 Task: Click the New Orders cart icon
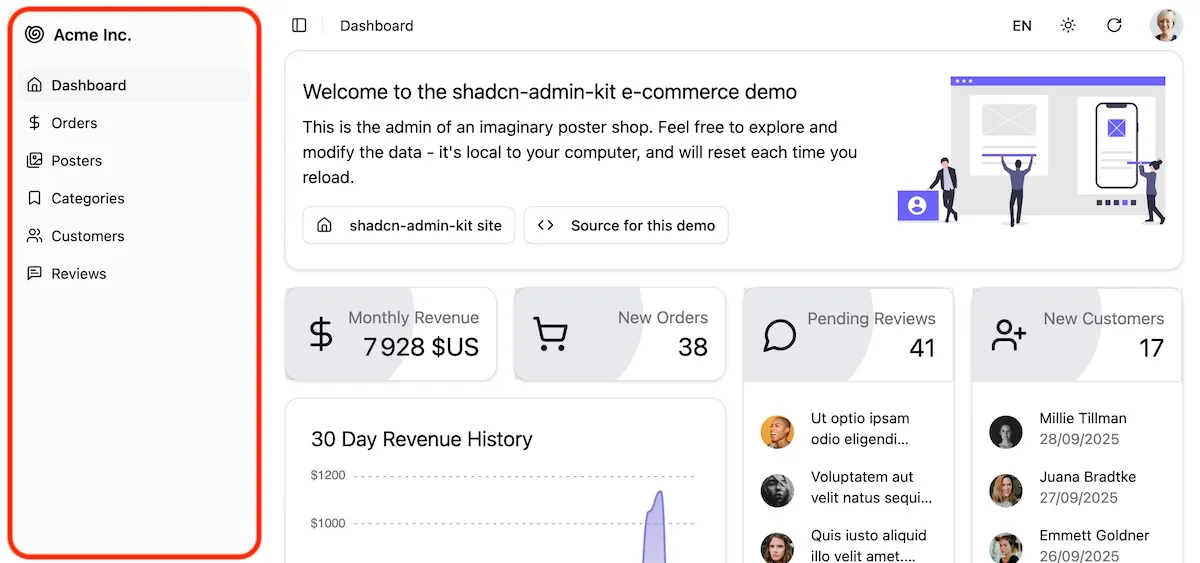tap(550, 334)
